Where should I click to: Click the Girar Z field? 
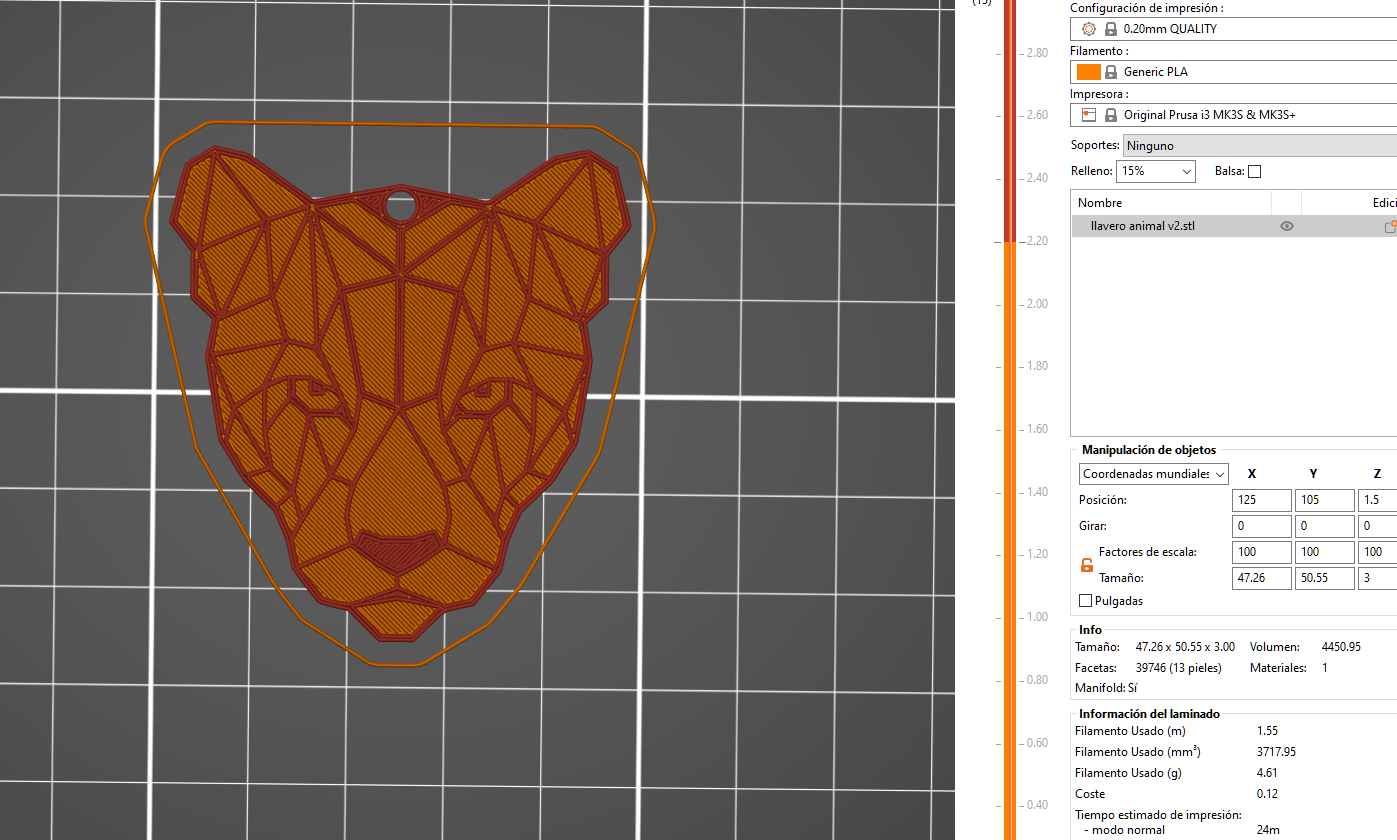(x=1377, y=526)
